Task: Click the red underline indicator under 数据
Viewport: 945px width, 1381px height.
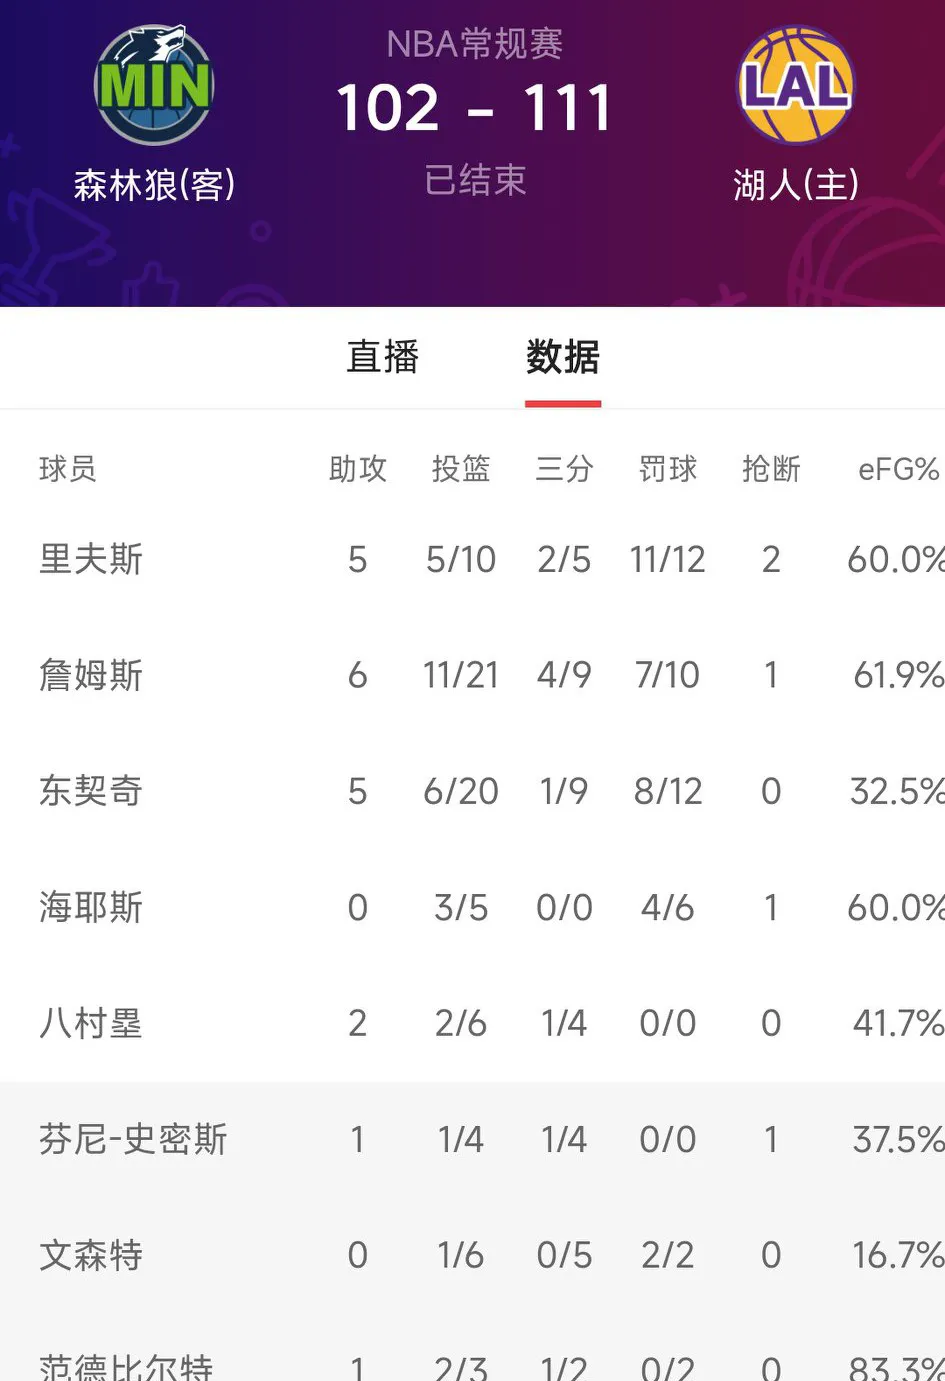Action: pyautogui.click(x=562, y=404)
